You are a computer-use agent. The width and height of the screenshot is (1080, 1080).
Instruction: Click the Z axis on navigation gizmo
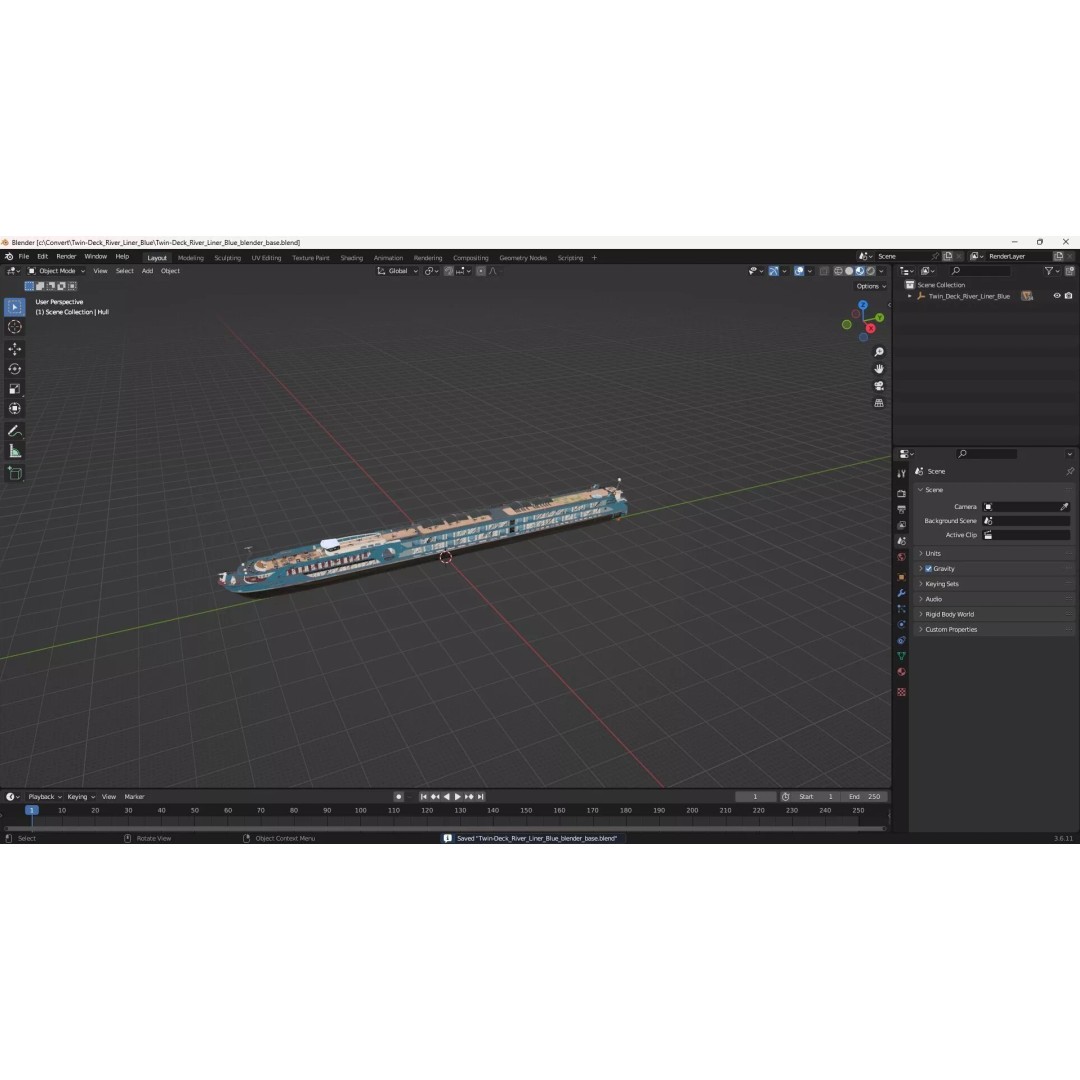(x=863, y=305)
